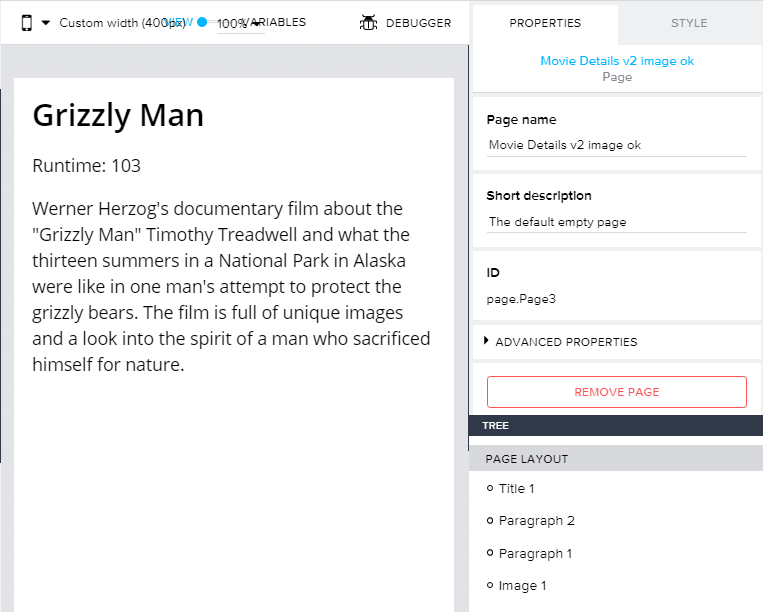Click the phone device preview icon
The image size is (763, 612).
27,23
